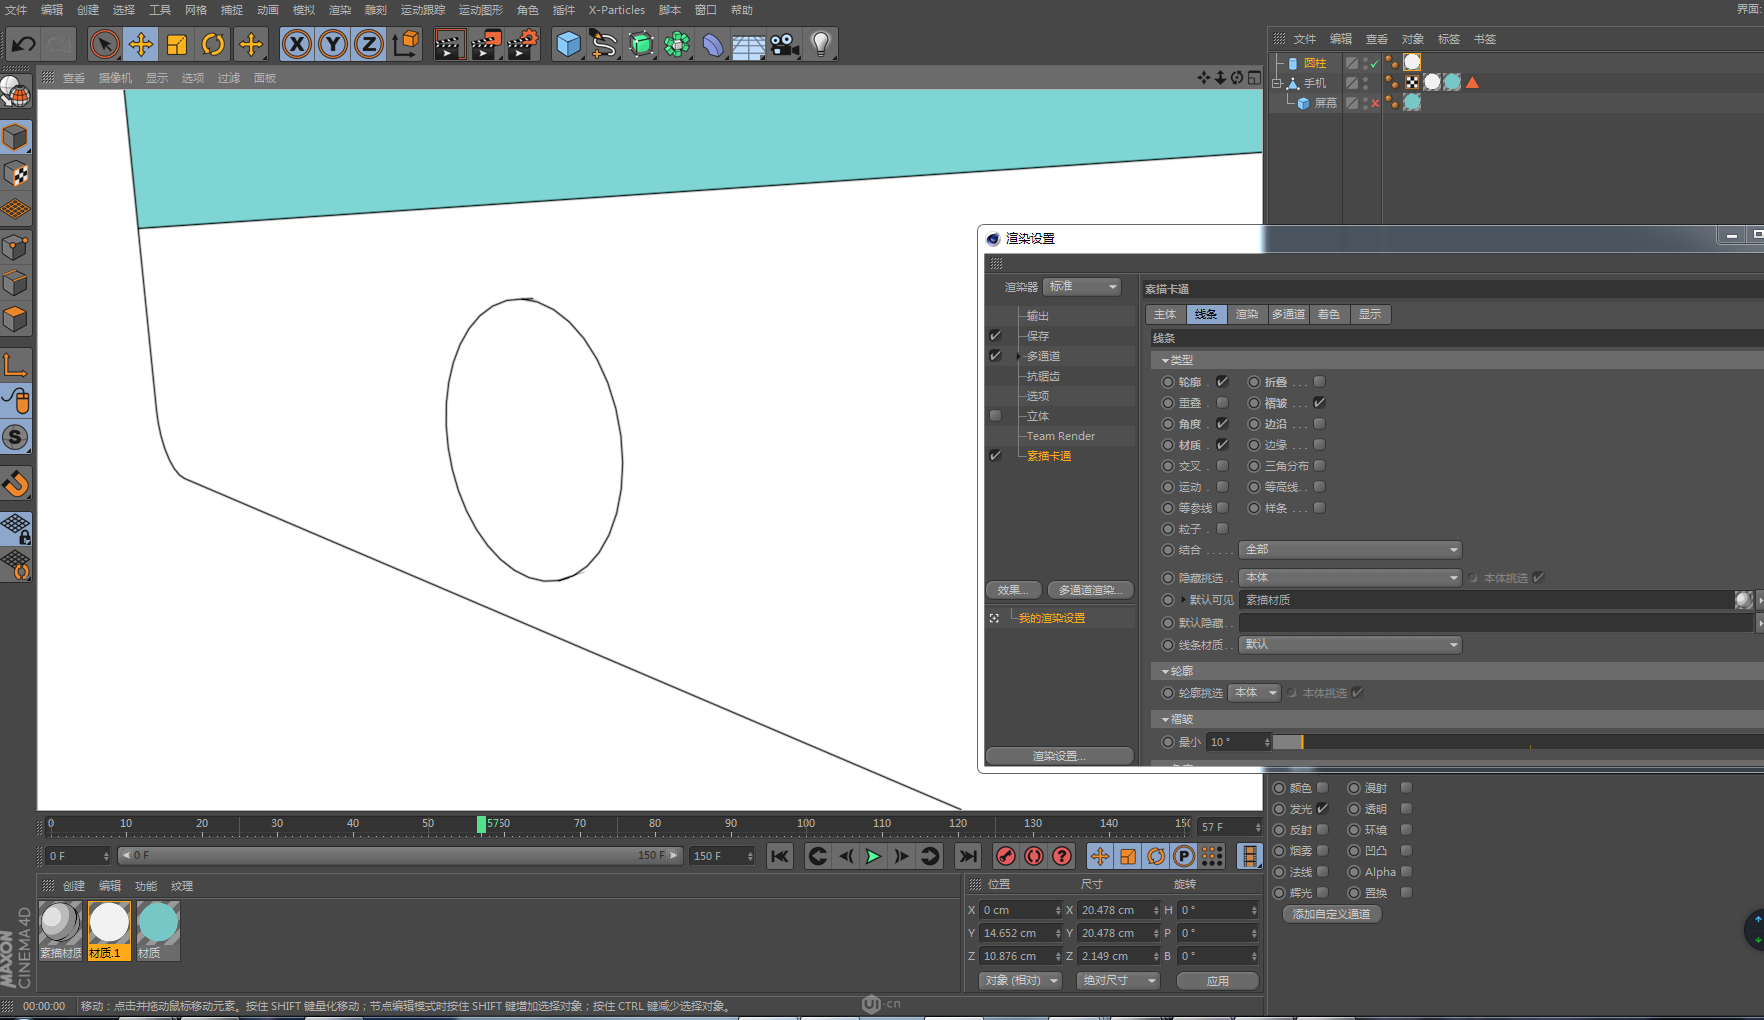Collapse the 类型 section
1764x1020 pixels.
point(1166,360)
